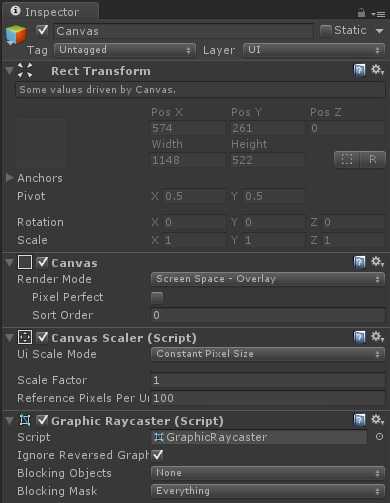
Task: Open Canvas Scaler help reference book icon
Action: [359, 337]
